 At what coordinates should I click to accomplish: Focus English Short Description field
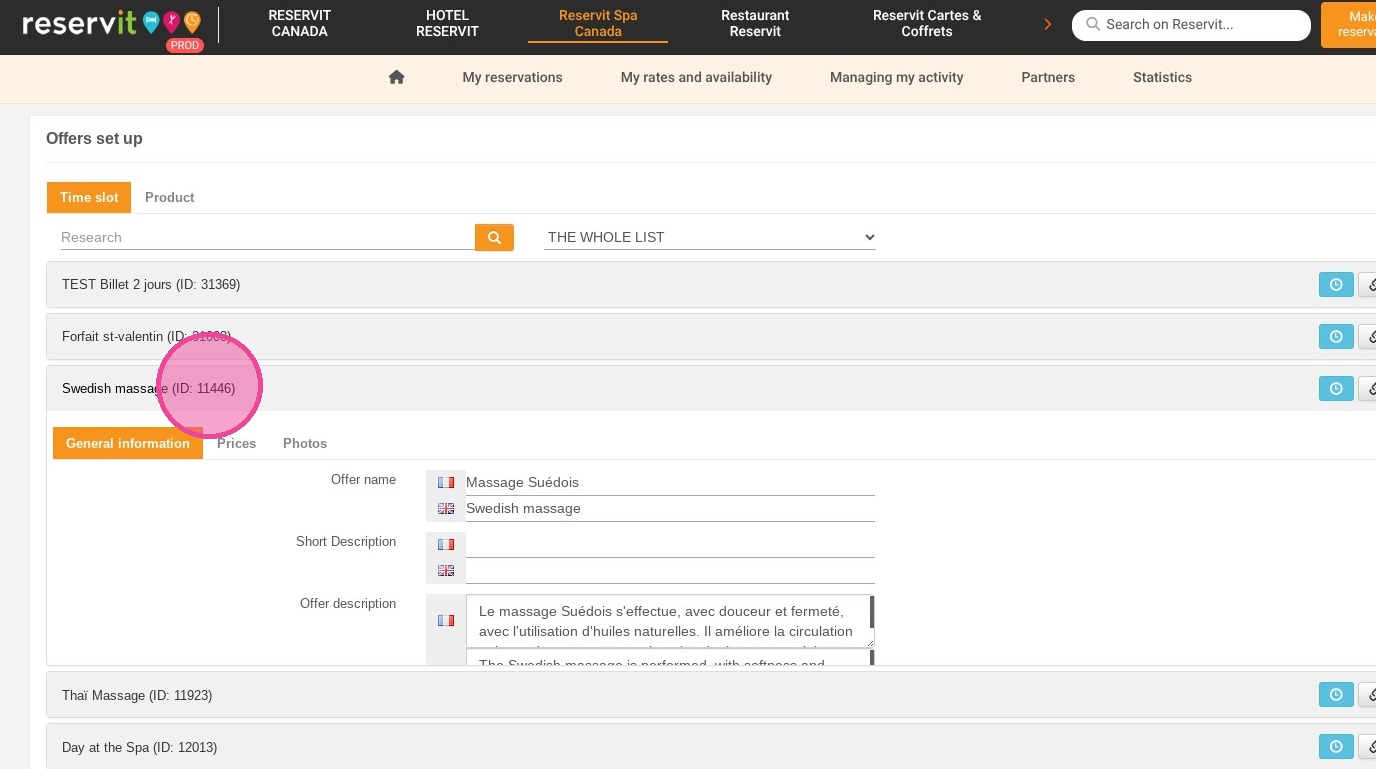pos(670,570)
